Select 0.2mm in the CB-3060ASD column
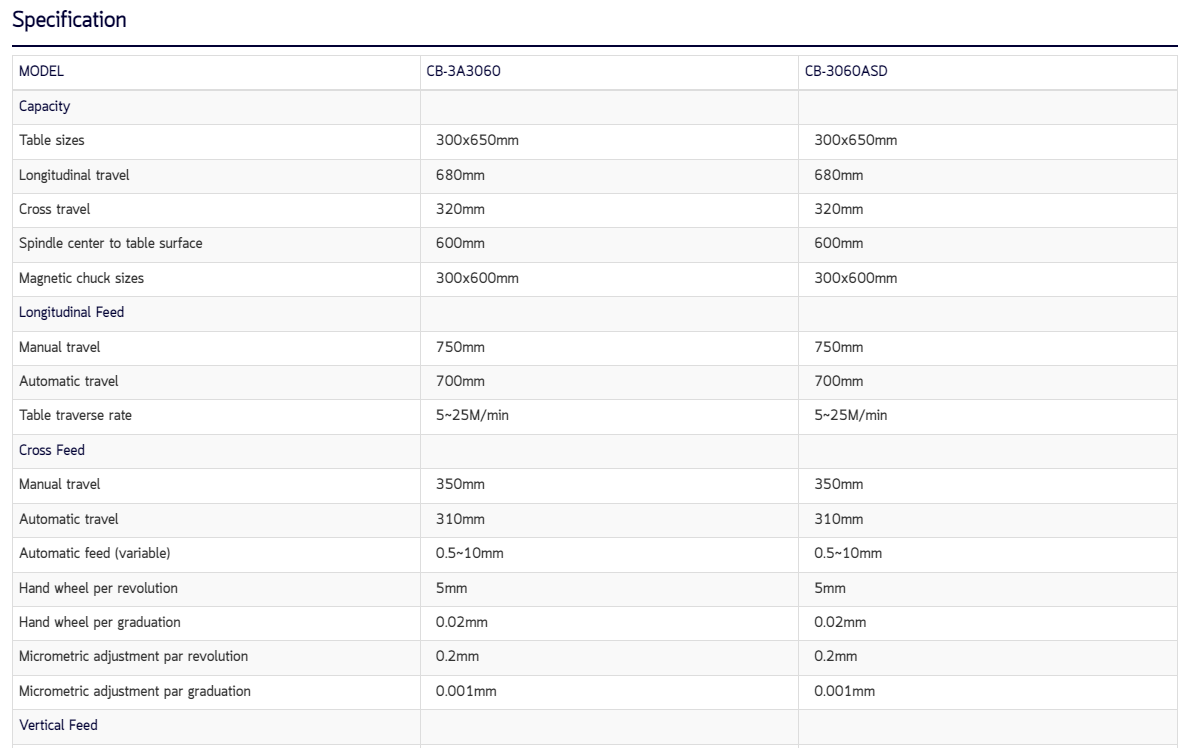Viewport: 1185px width, 748px height. 836,656
